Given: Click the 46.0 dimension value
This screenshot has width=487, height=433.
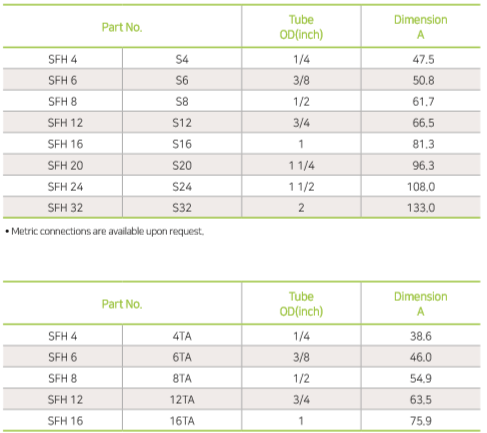Looking at the screenshot, I should [421, 357].
